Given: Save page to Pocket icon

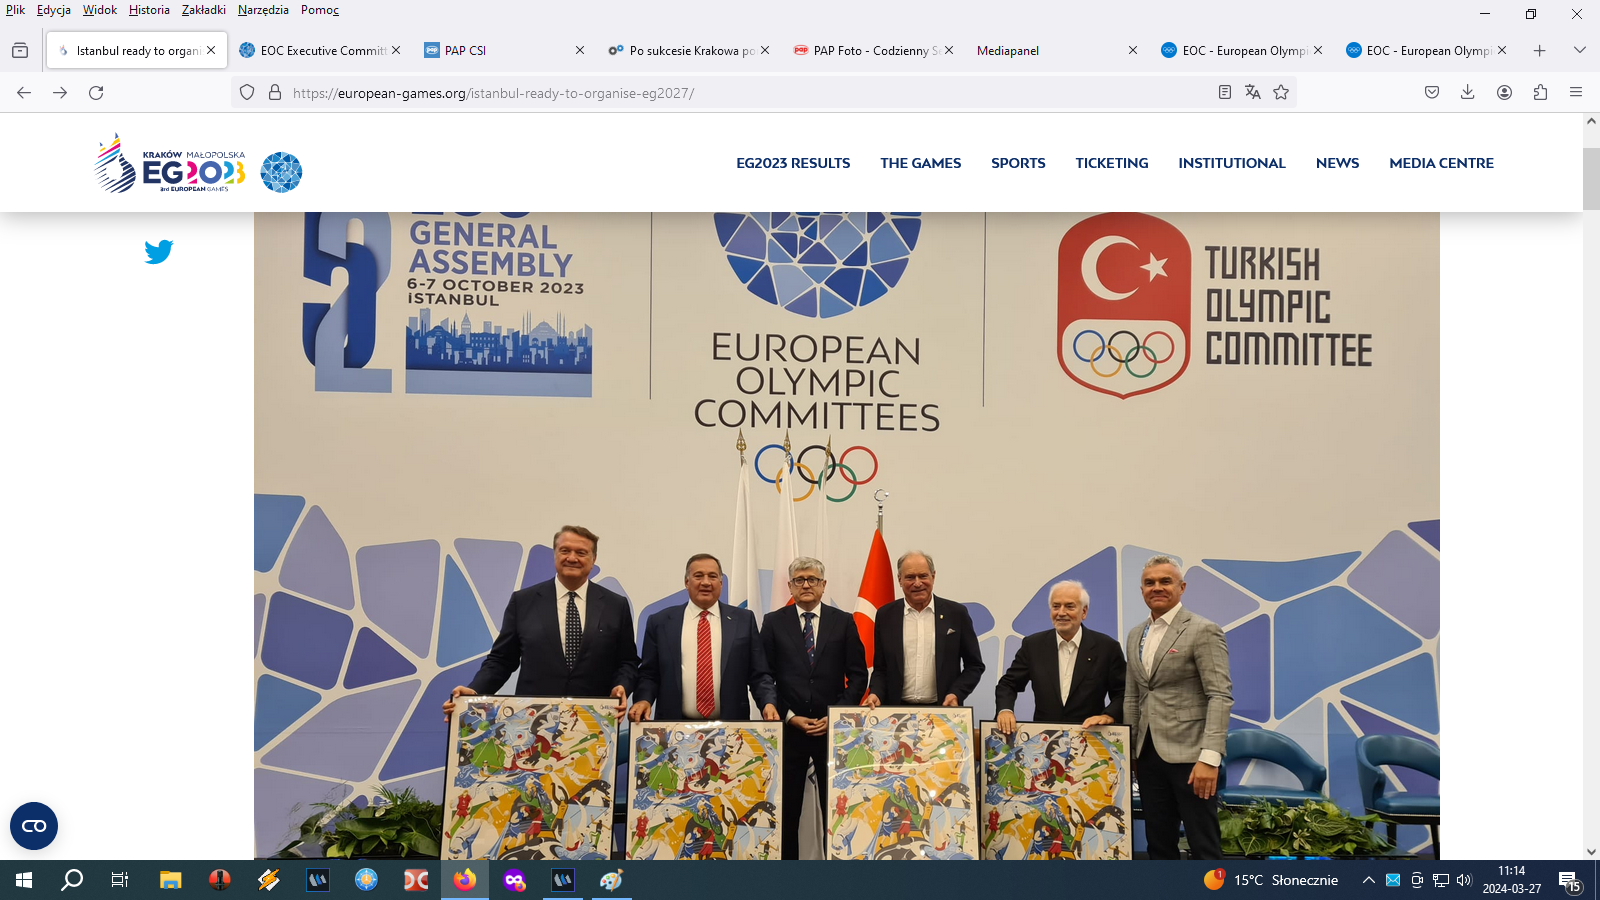Looking at the screenshot, I should 1432,92.
